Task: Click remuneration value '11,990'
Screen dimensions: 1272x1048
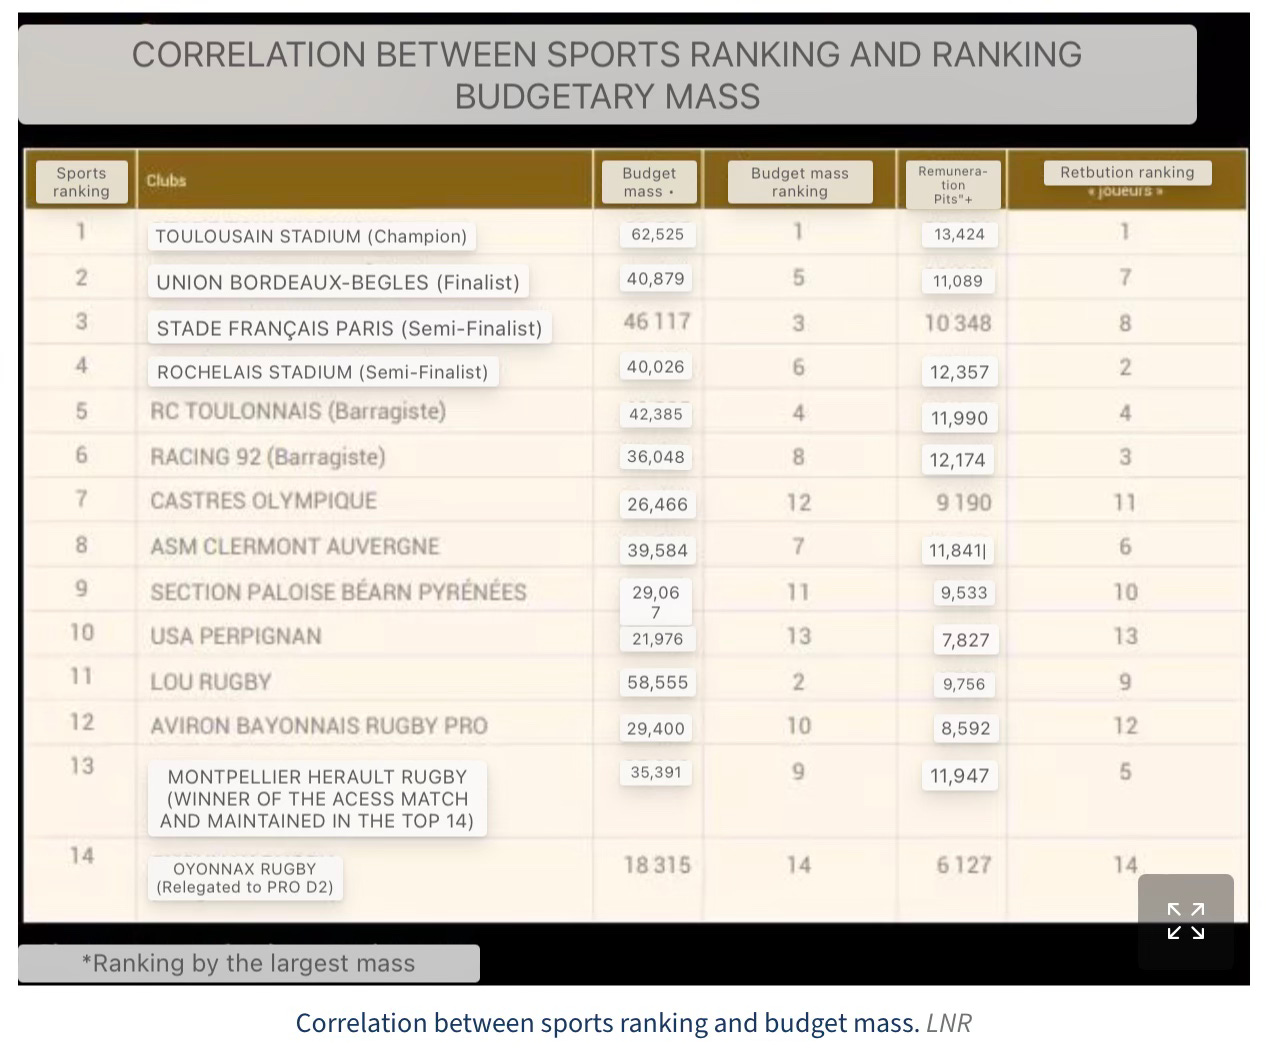Action: click(x=959, y=418)
